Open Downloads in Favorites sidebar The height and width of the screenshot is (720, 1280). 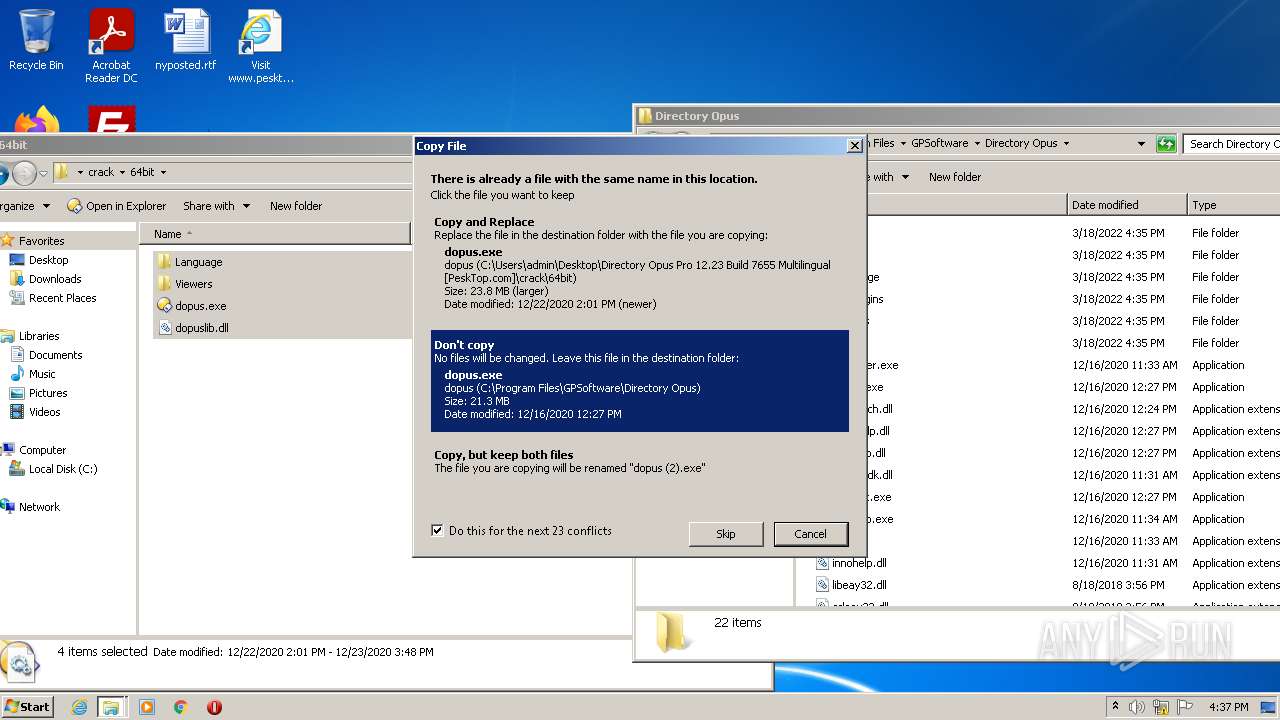click(x=55, y=279)
